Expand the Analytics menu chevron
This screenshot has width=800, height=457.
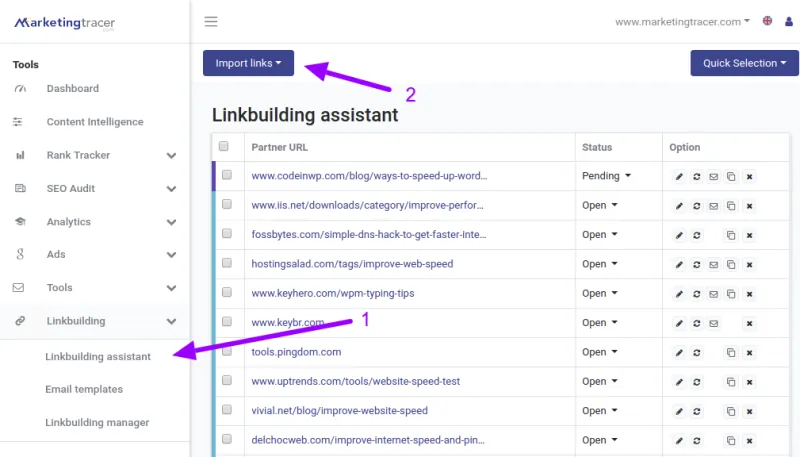[171, 222]
